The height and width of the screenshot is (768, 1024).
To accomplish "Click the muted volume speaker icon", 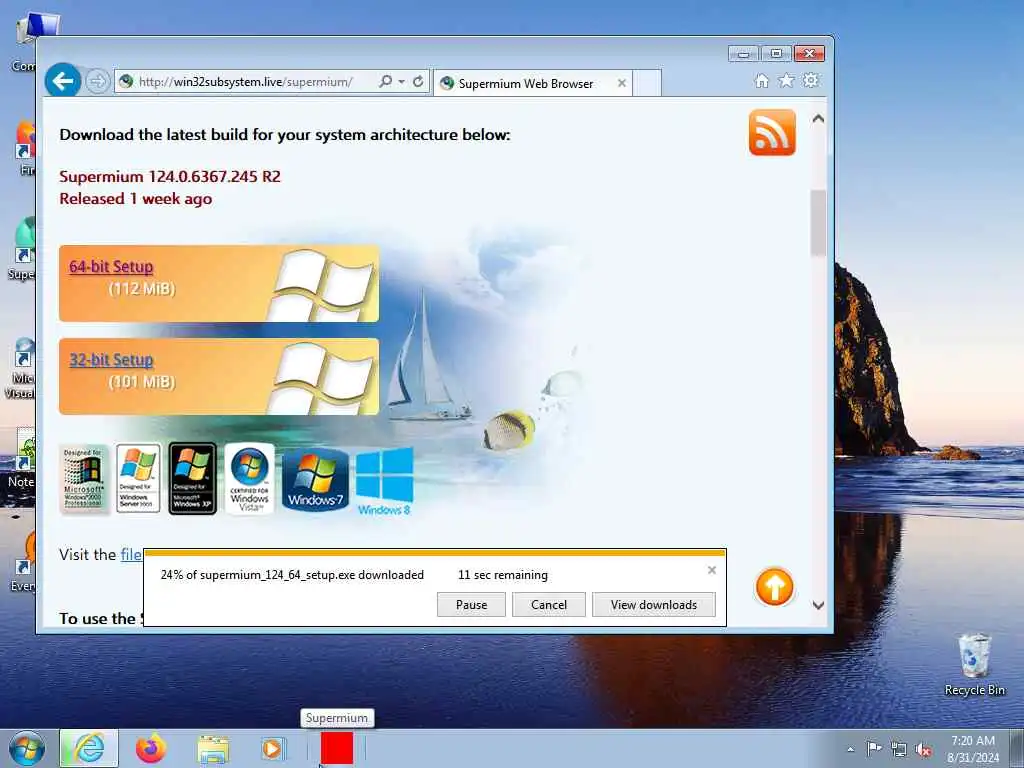I will pyautogui.click(x=923, y=749).
